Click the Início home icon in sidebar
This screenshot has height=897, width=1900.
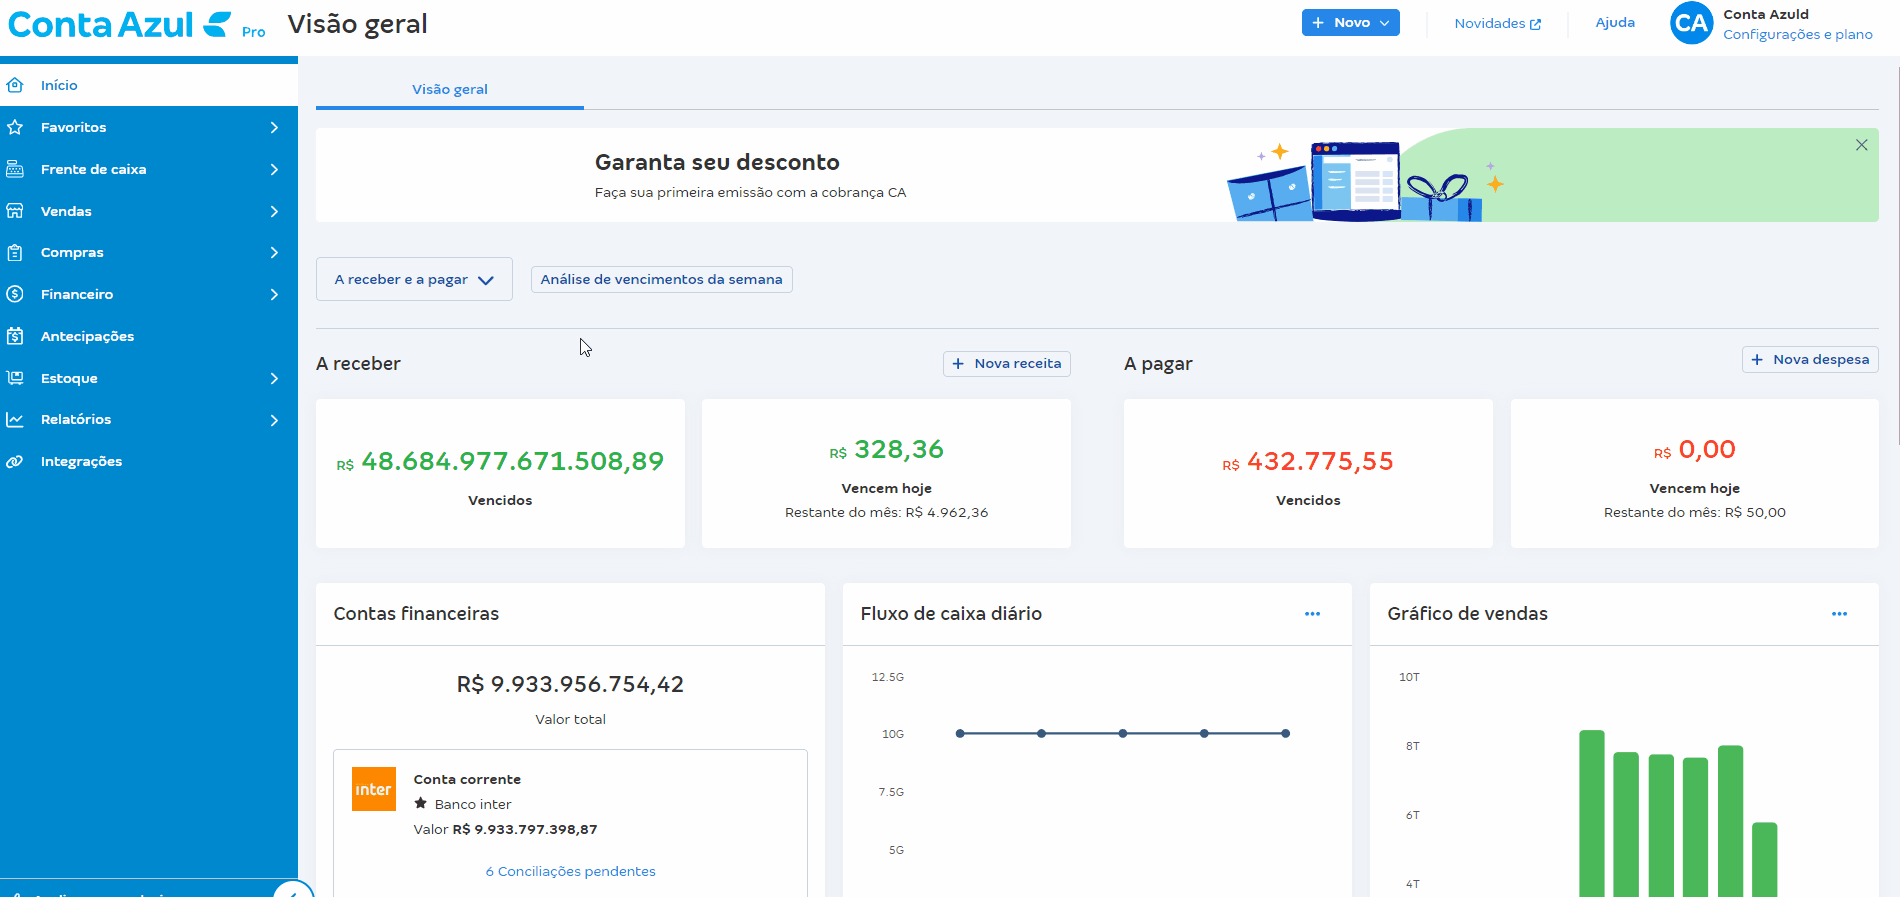pyautogui.click(x=15, y=85)
